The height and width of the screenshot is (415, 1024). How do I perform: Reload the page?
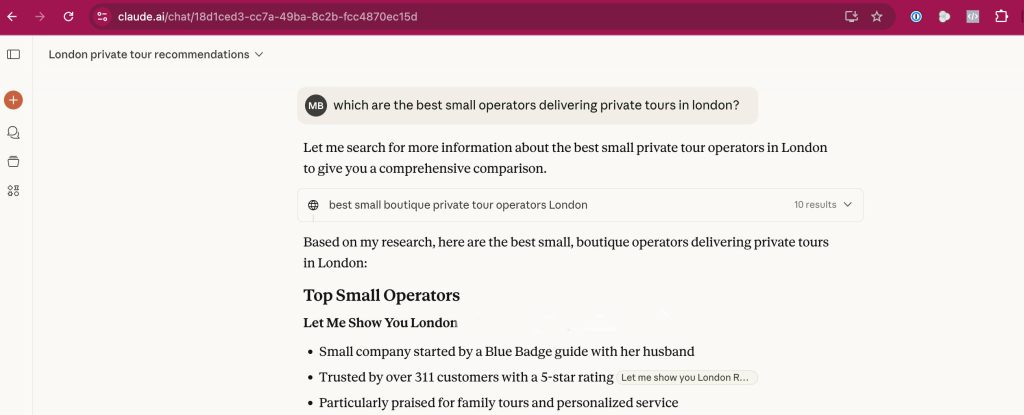click(68, 16)
